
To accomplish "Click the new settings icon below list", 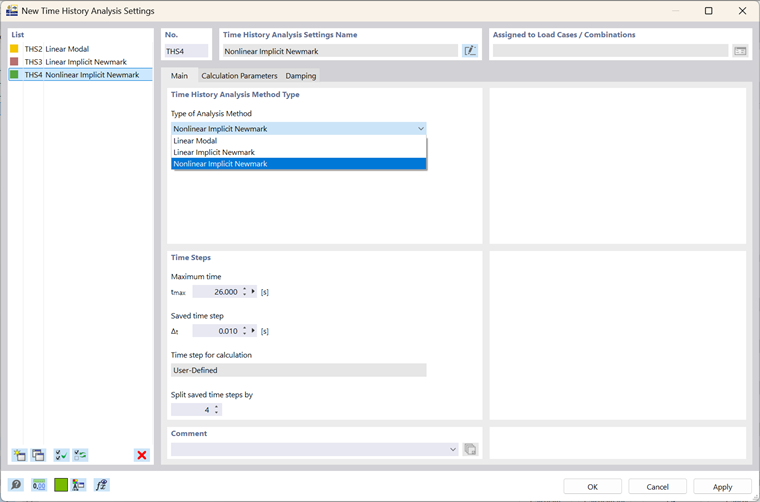I will tap(19, 455).
